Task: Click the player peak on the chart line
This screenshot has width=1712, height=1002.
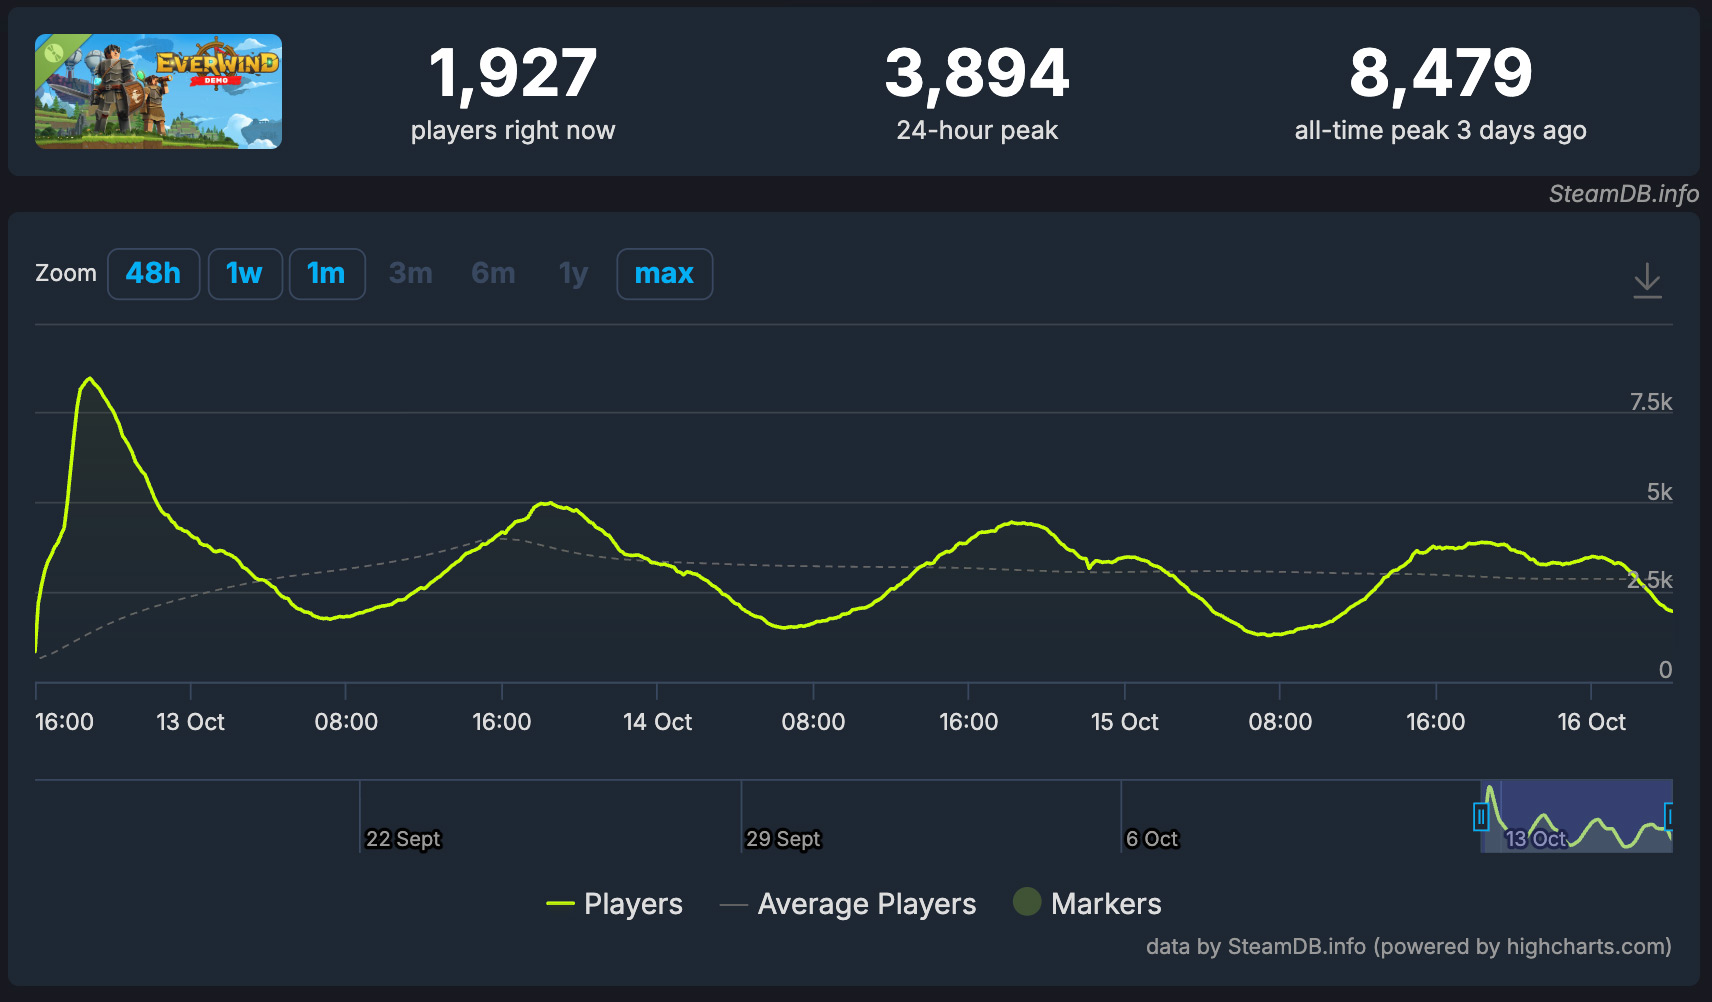Action: [90, 379]
